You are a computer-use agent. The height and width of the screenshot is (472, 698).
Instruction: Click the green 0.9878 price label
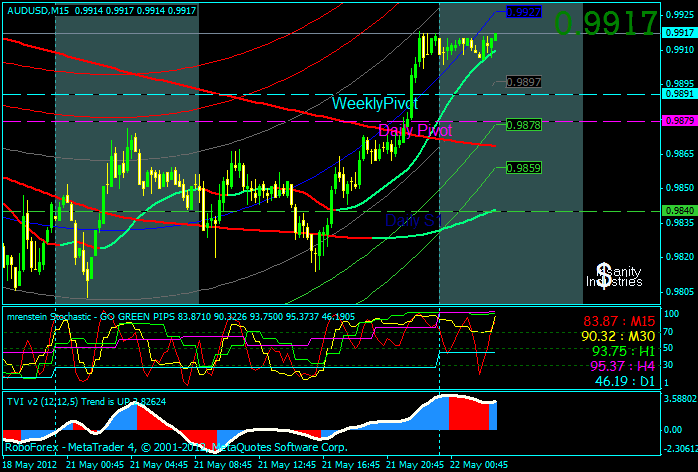(524, 125)
